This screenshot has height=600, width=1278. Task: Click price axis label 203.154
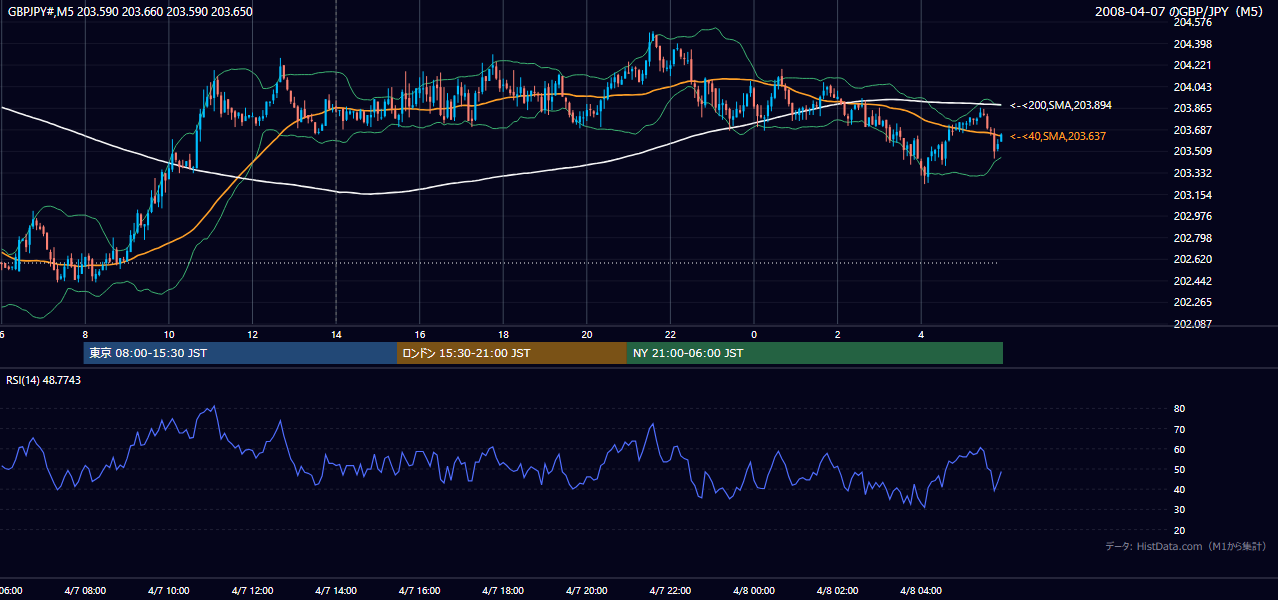(1192, 195)
